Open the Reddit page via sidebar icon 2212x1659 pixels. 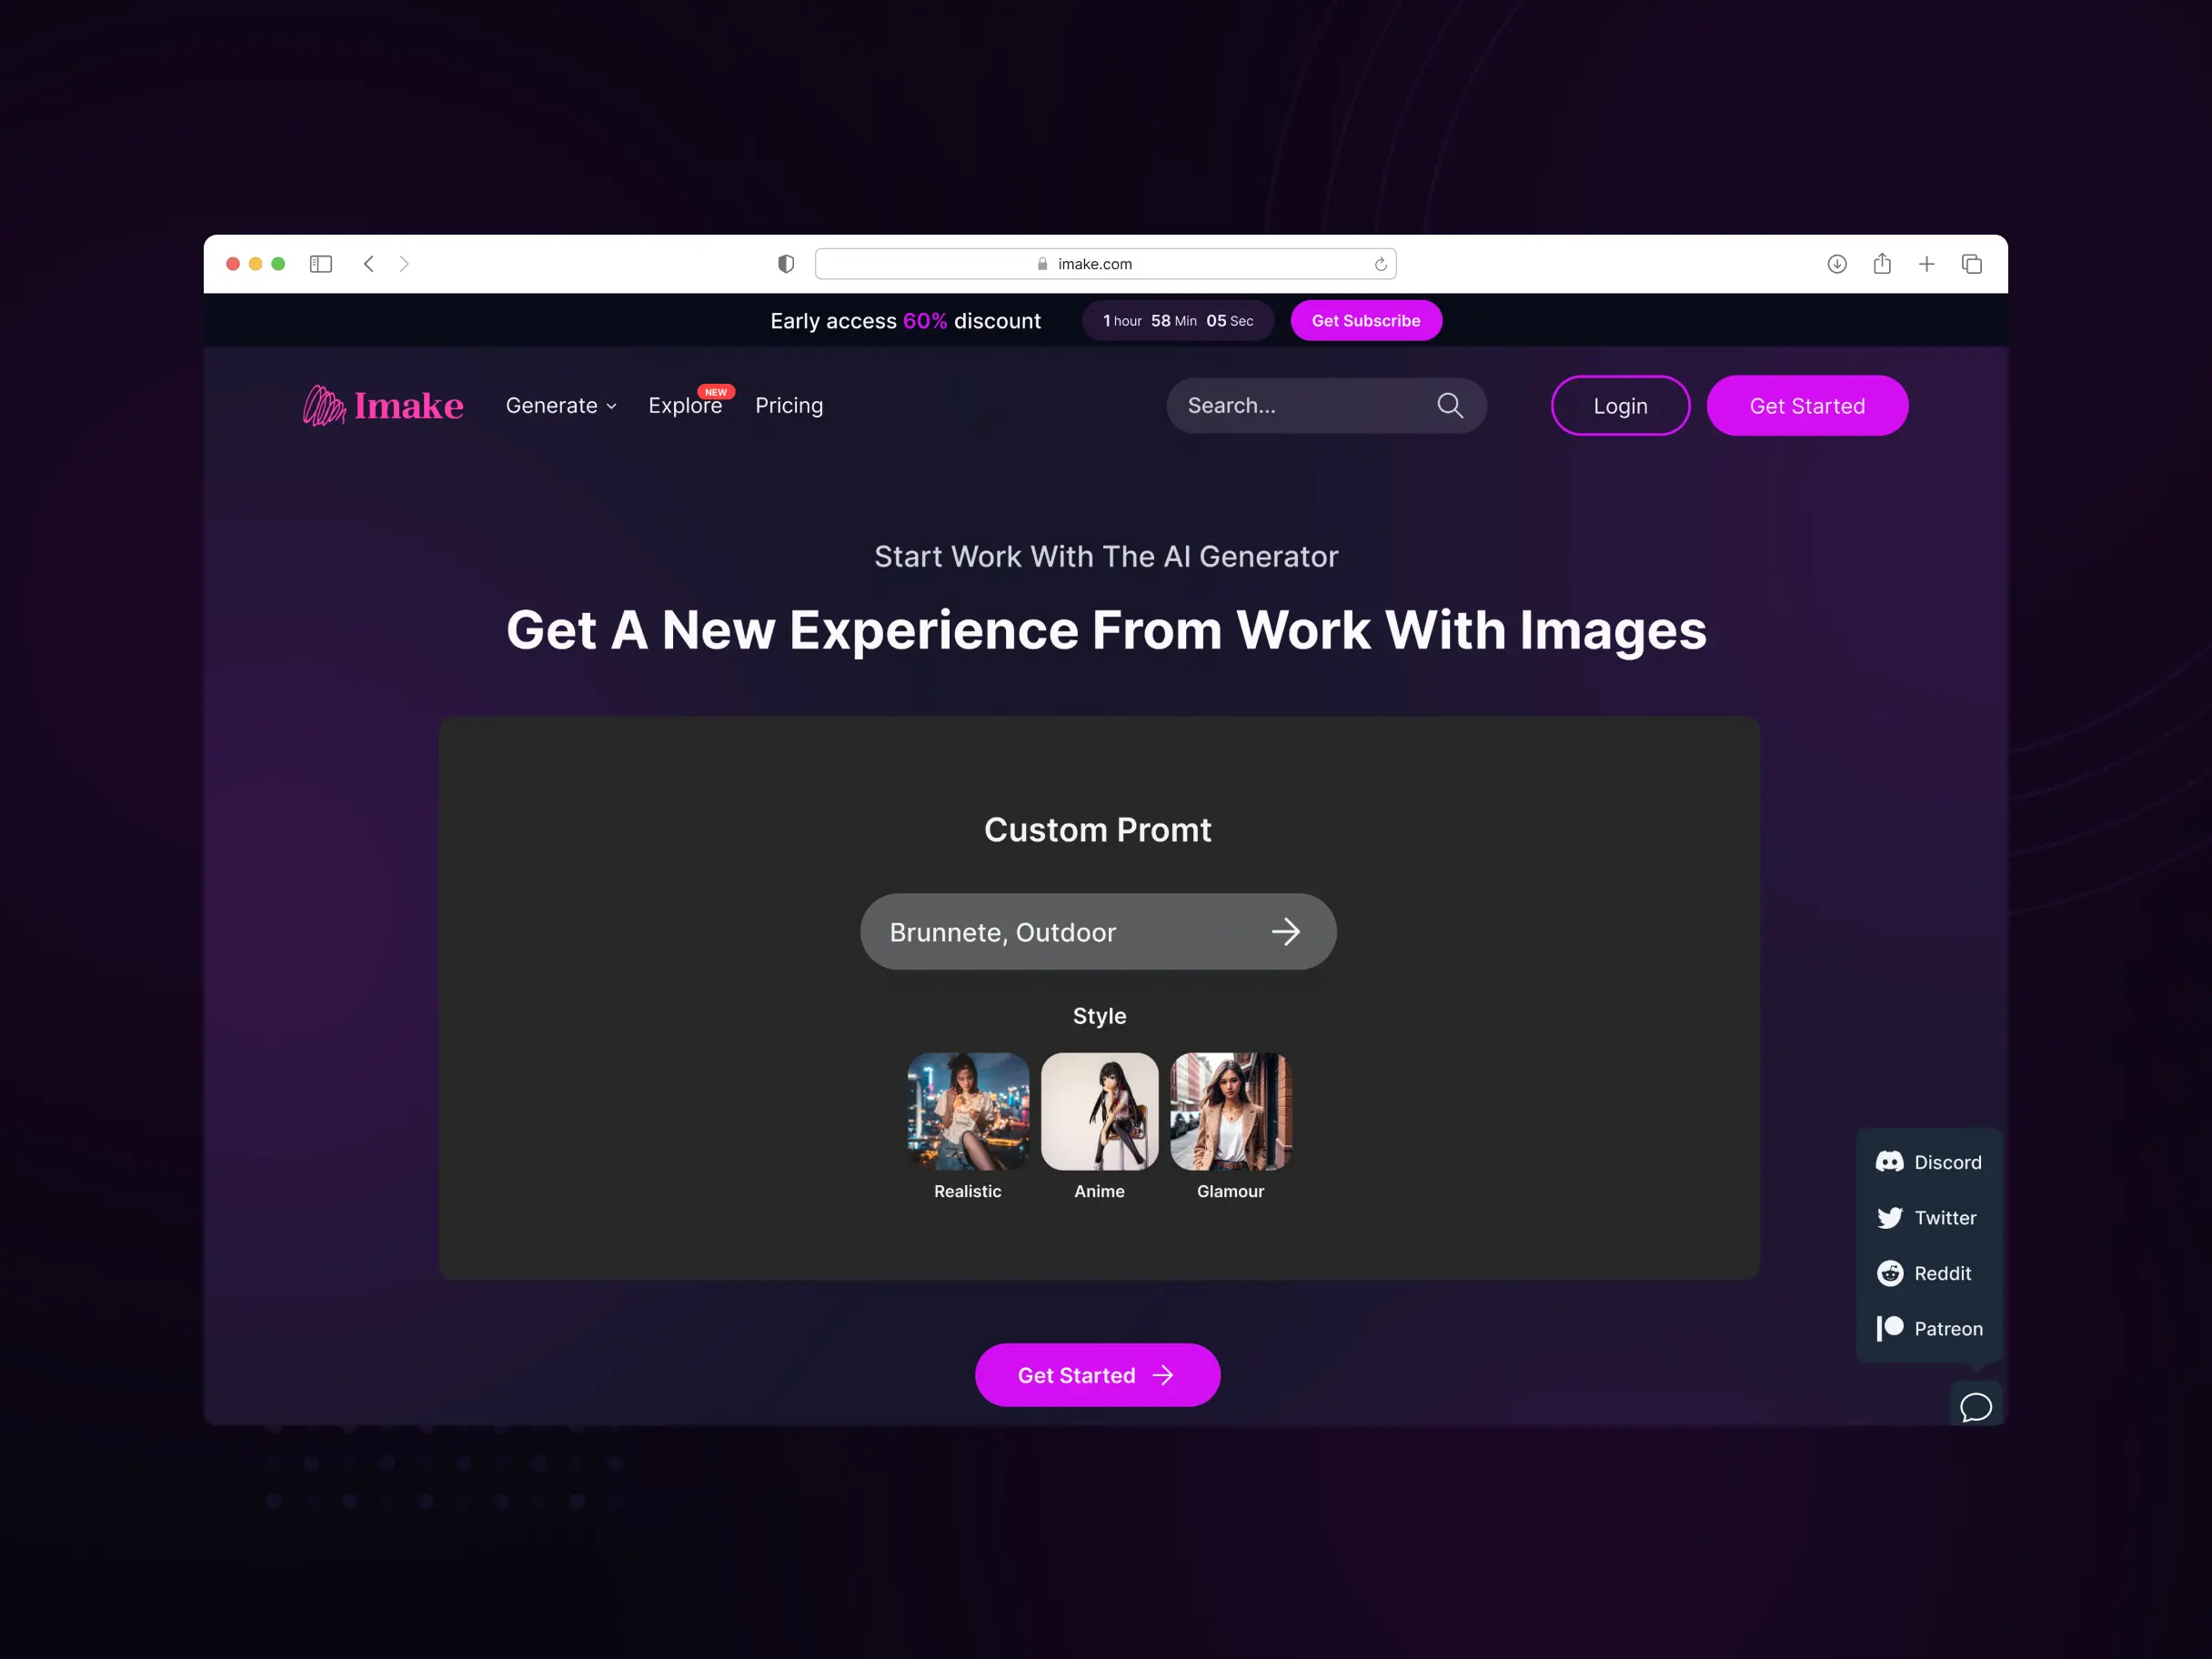pyautogui.click(x=1891, y=1272)
